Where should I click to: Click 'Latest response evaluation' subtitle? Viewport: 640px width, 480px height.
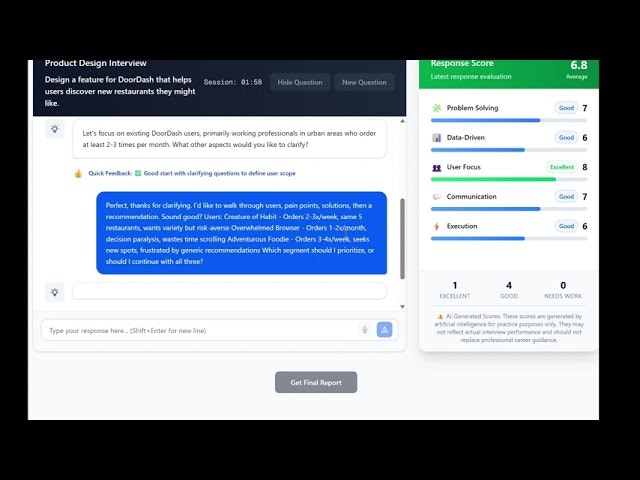tap(471, 76)
